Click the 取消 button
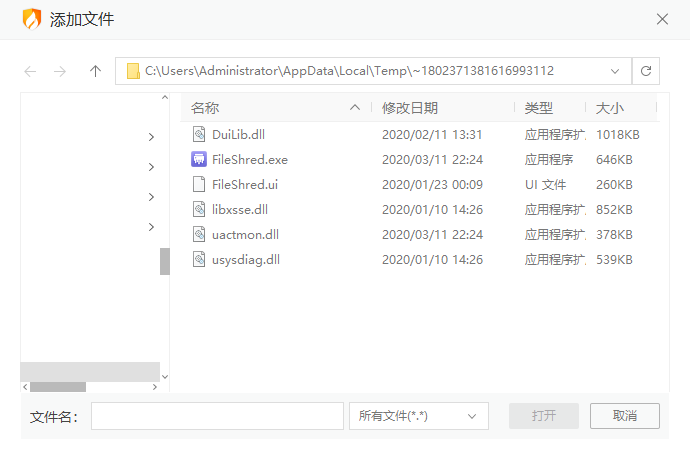Screen dimensions: 690x460 point(625,416)
